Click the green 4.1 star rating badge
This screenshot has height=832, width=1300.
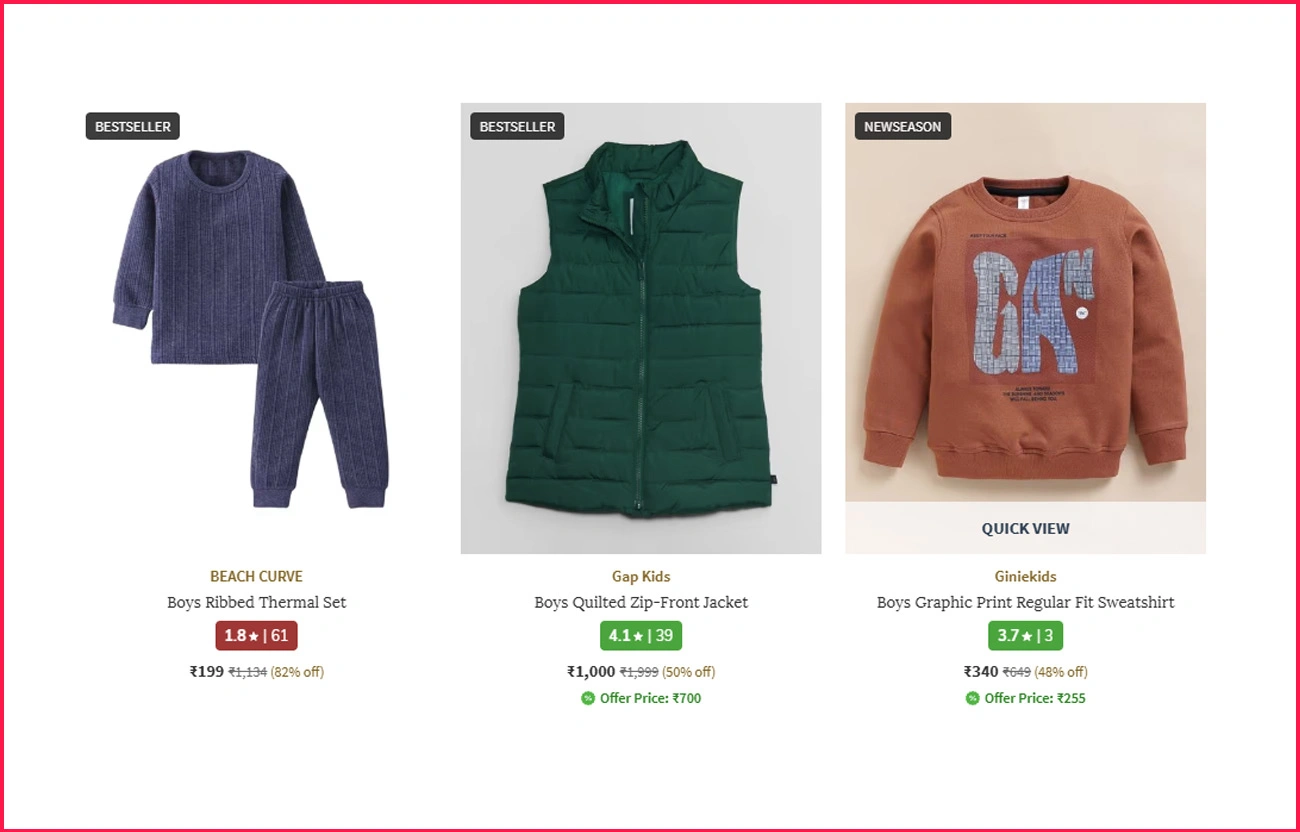pos(641,636)
